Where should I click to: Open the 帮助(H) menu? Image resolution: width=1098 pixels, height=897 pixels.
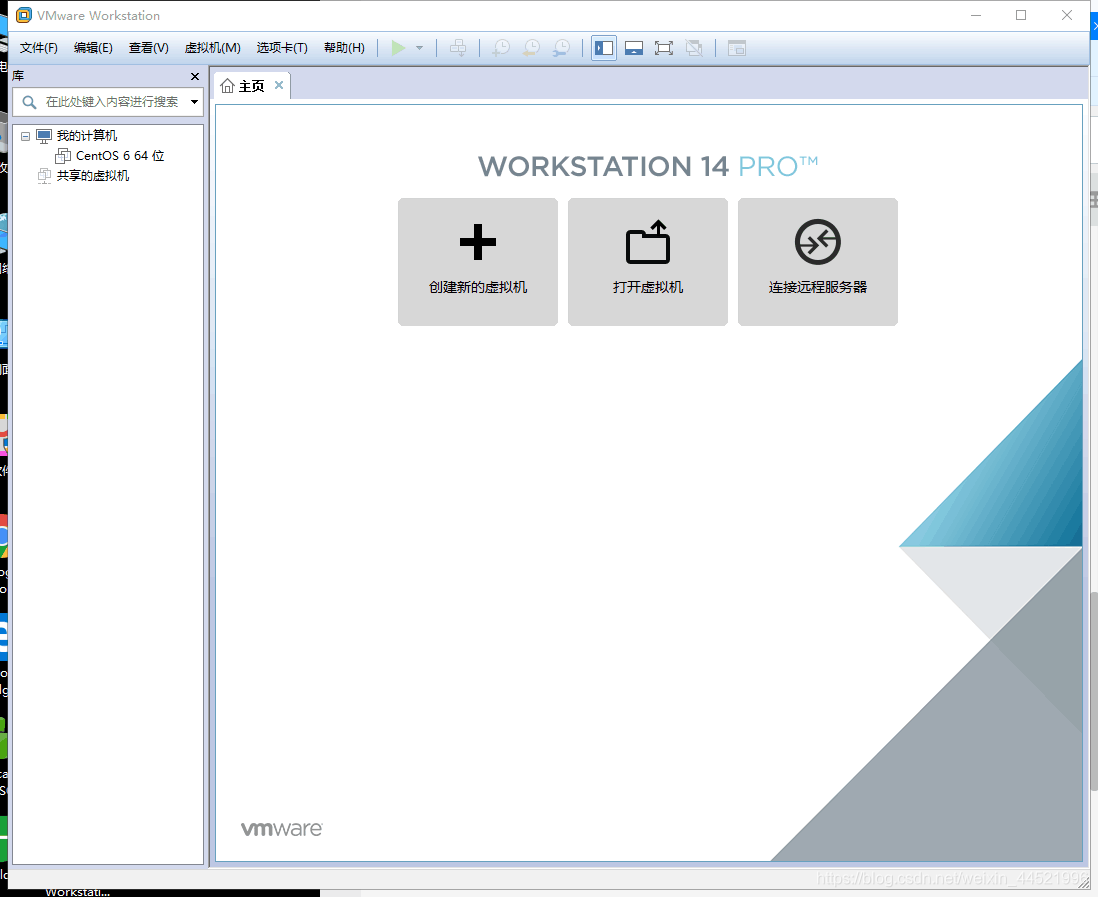coord(344,48)
